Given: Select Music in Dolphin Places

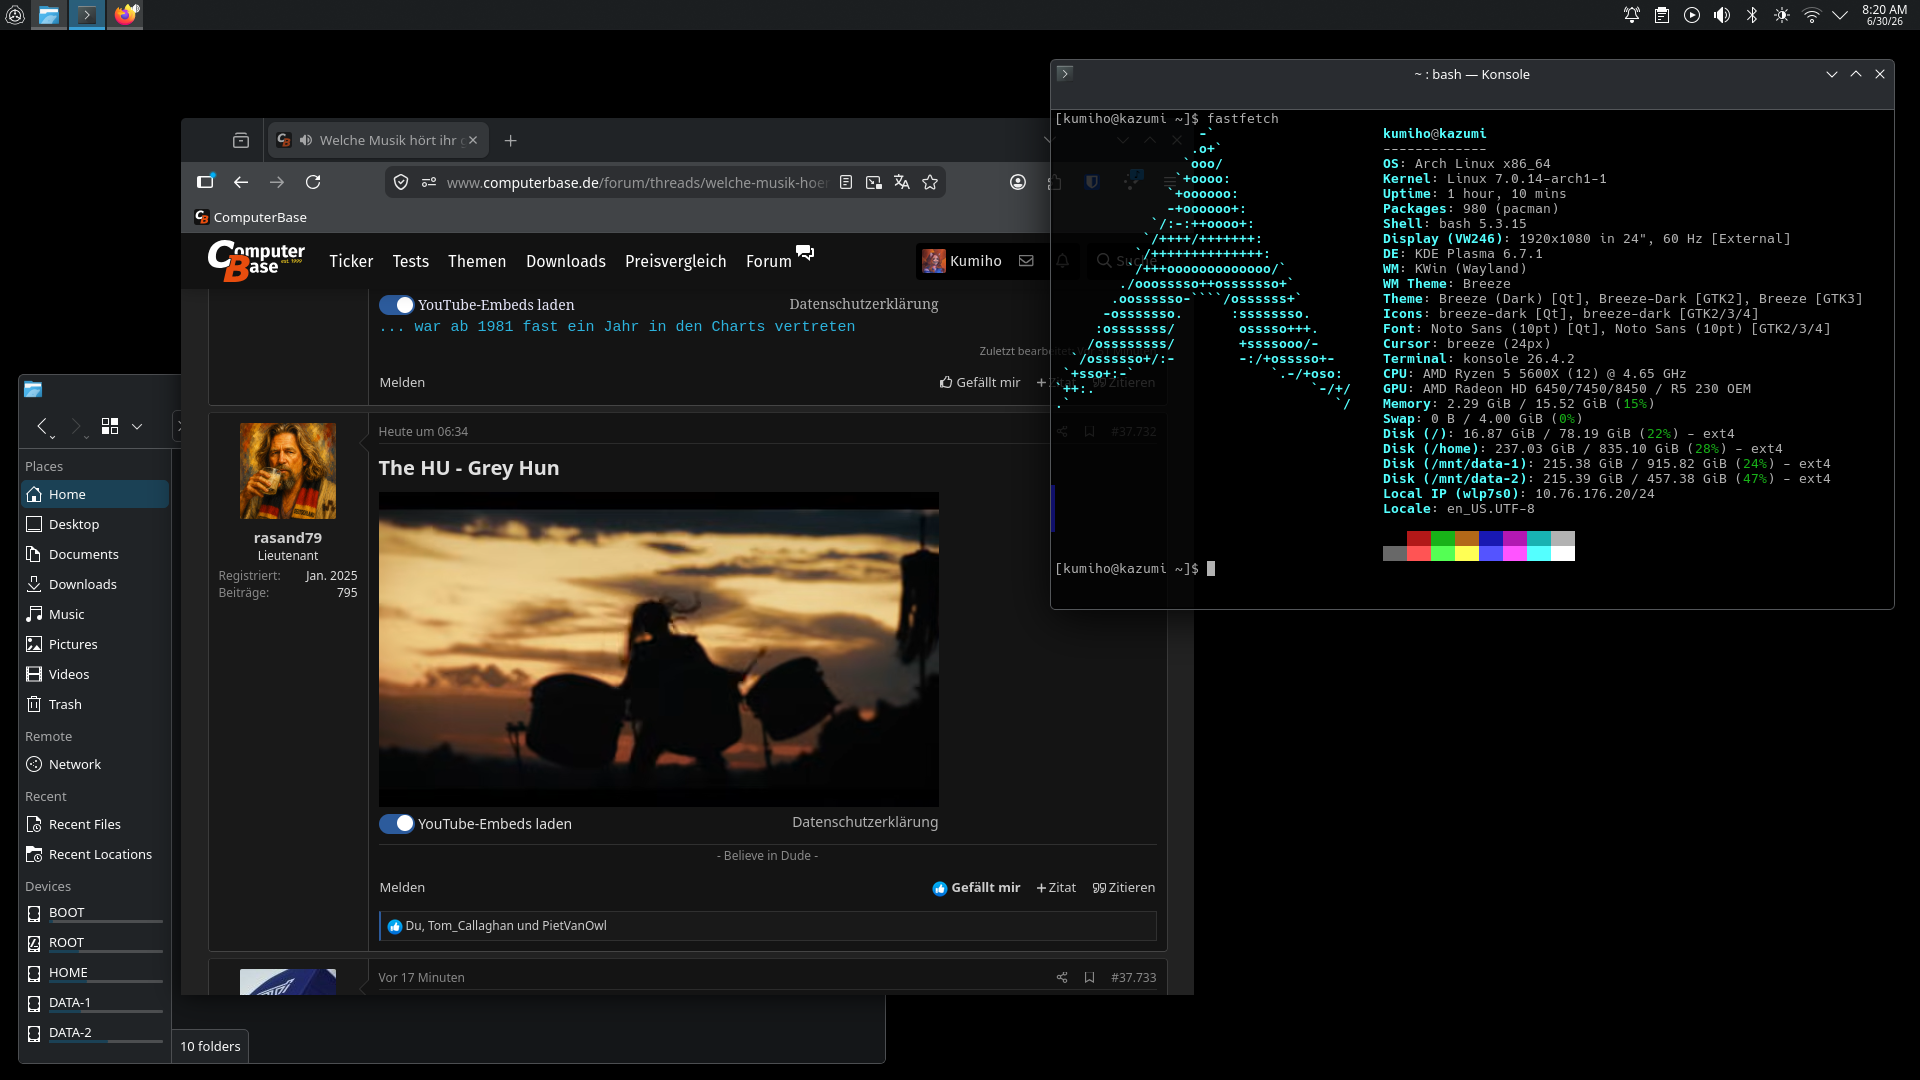Looking at the screenshot, I should (95, 614).
